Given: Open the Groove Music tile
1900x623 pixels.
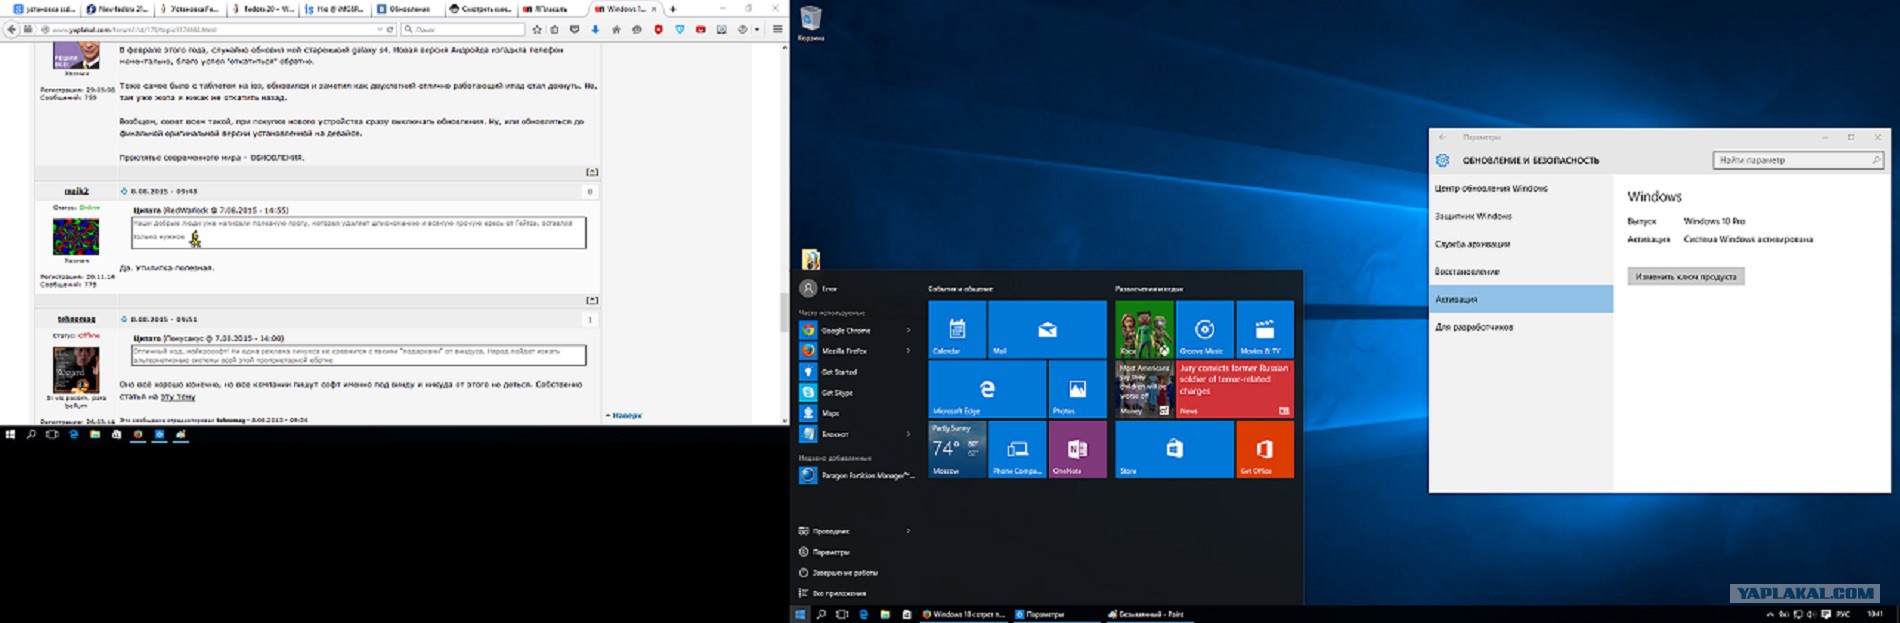Looking at the screenshot, I should coord(1204,329).
